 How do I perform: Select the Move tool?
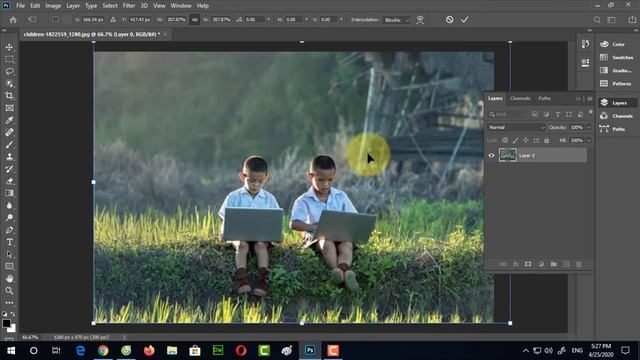coord(9,47)
